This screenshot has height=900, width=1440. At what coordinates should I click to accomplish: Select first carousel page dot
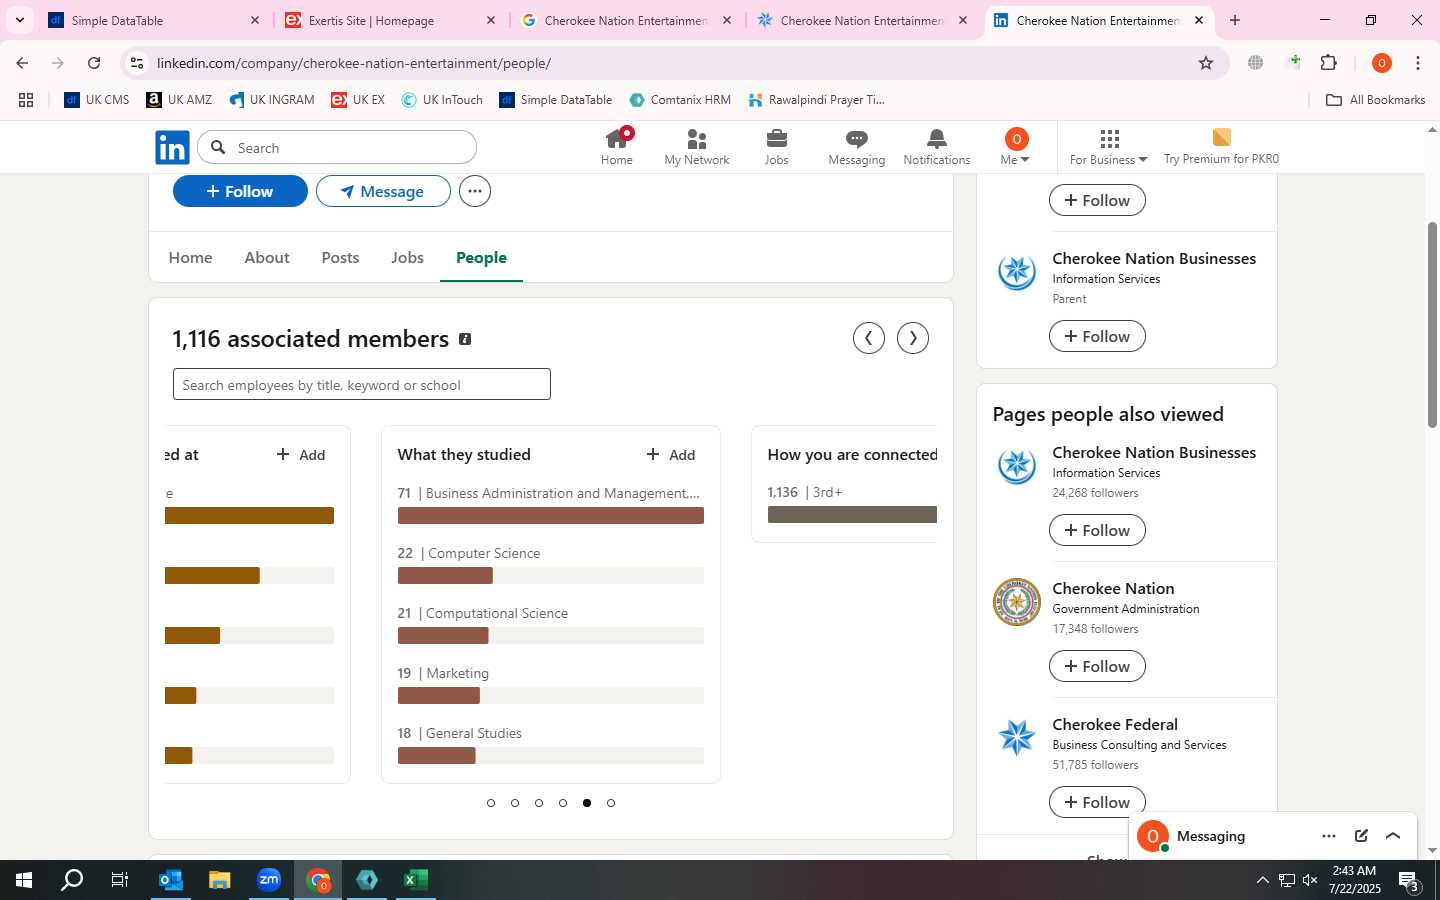coord(491,803)
